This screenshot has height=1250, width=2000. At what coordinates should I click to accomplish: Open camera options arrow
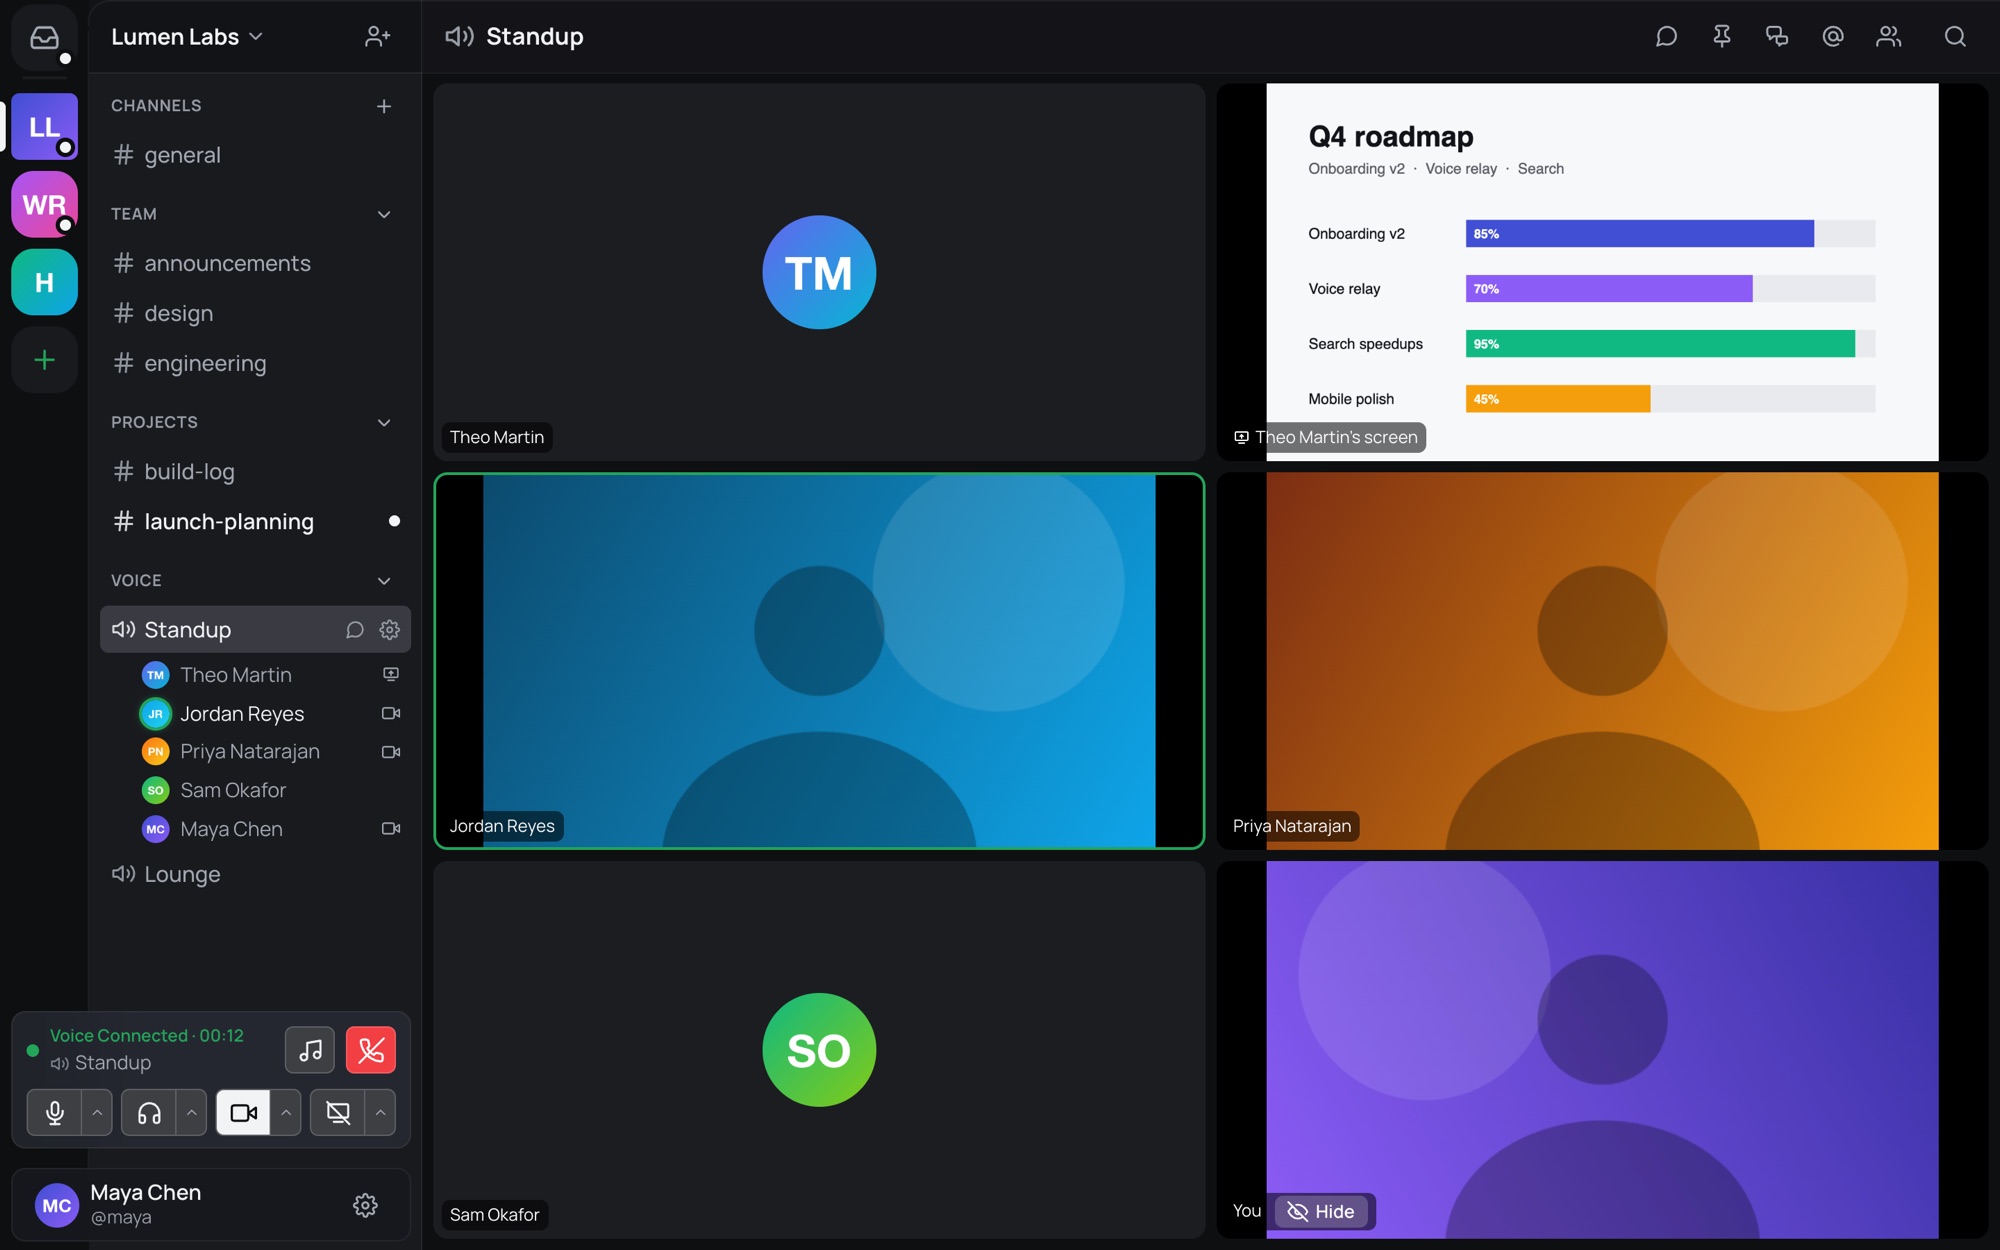pos(286,1113)
